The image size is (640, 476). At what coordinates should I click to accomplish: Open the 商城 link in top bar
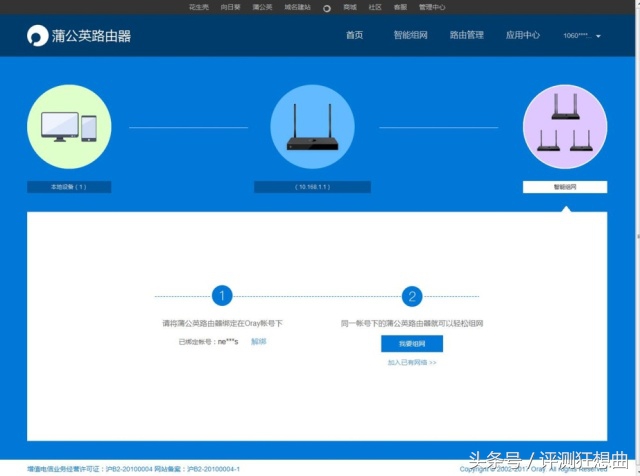[x=350, y=7]
